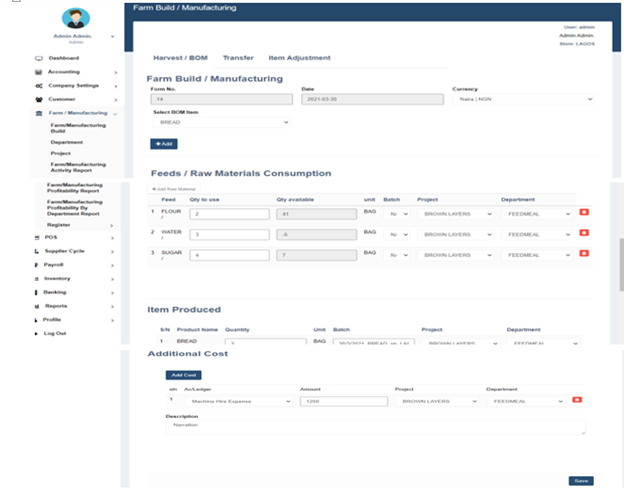The height and width of the screenshot is (497, 624).
Task: Click the Description narration box
Action: click(x=376, y=427)
